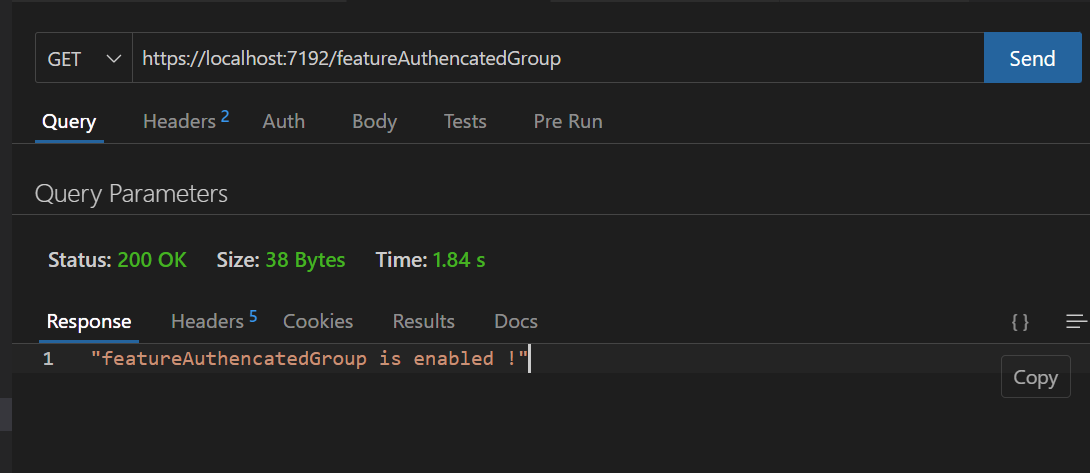Open the request Headers tab with badge 2

coord(186,121)
